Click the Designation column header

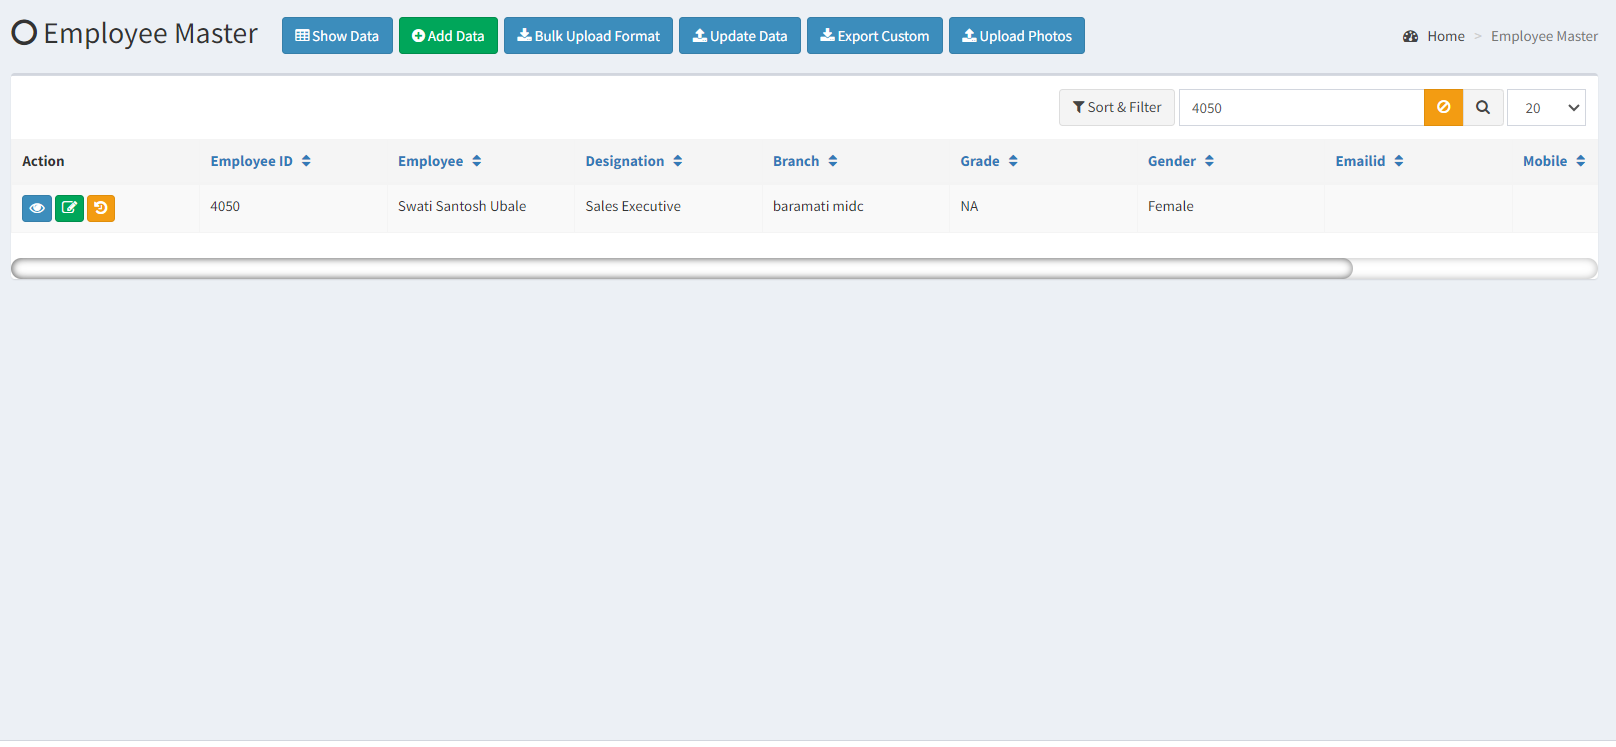coord(624,161)
